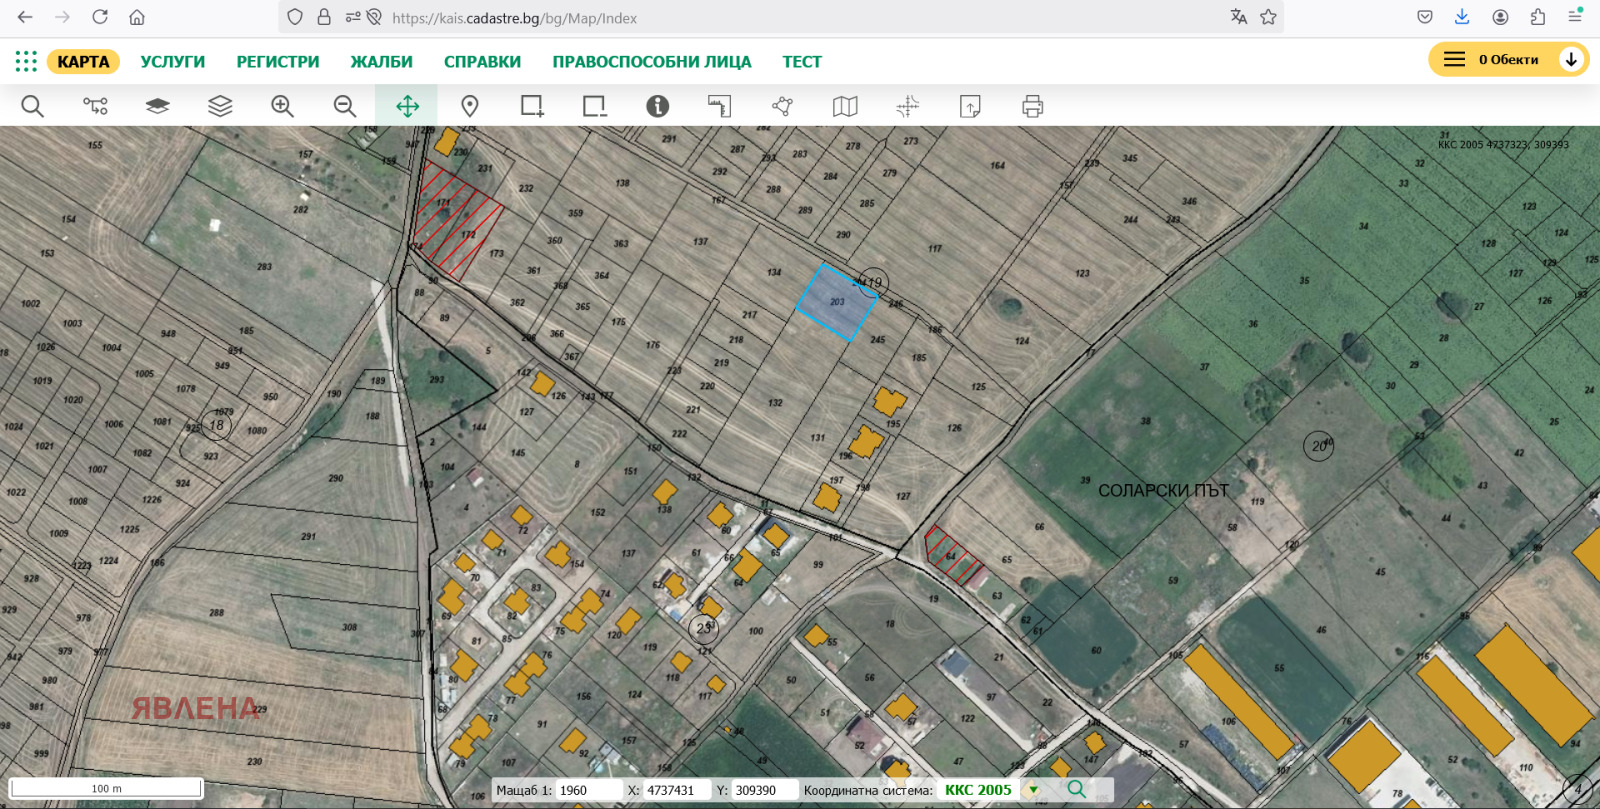
Task: Toggle remove-from-selection rectangle tool
Action: click(595, 106)
